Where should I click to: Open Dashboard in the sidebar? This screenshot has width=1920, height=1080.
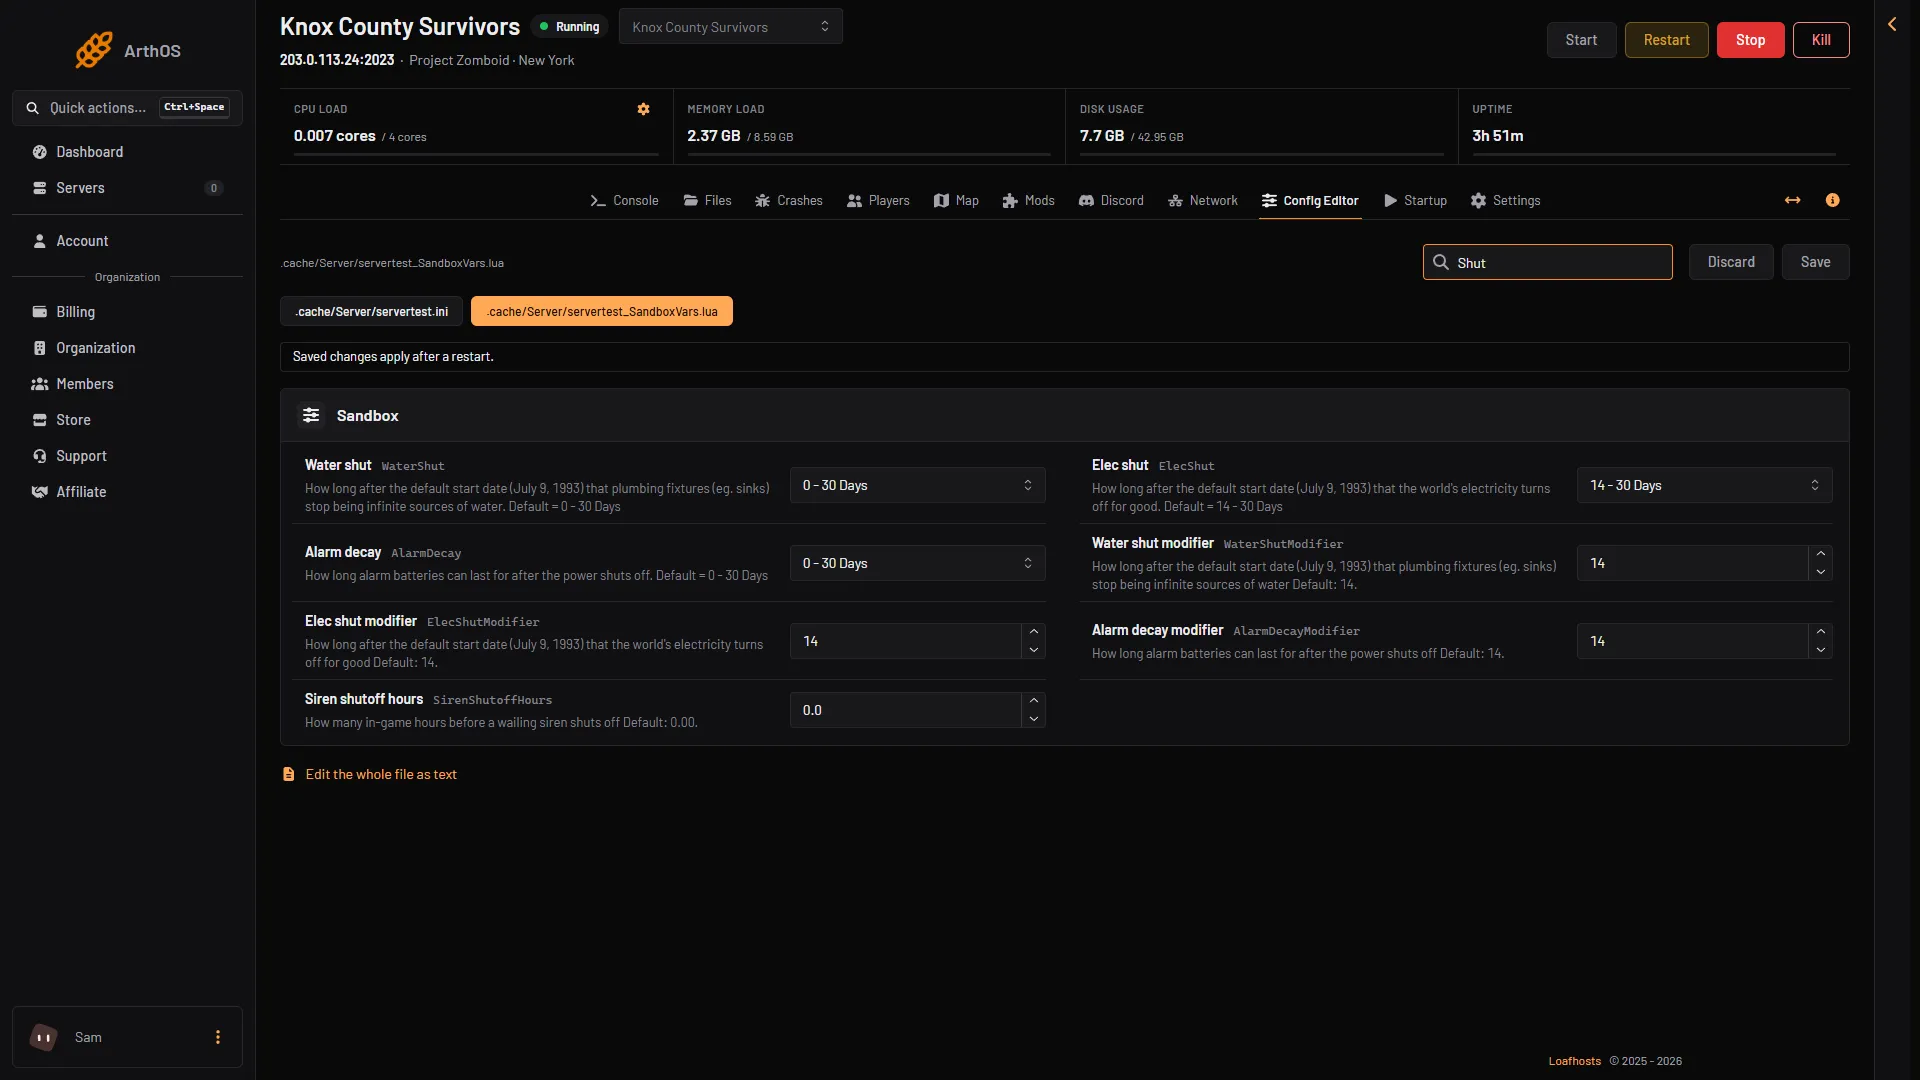click(x=127, y=152)
